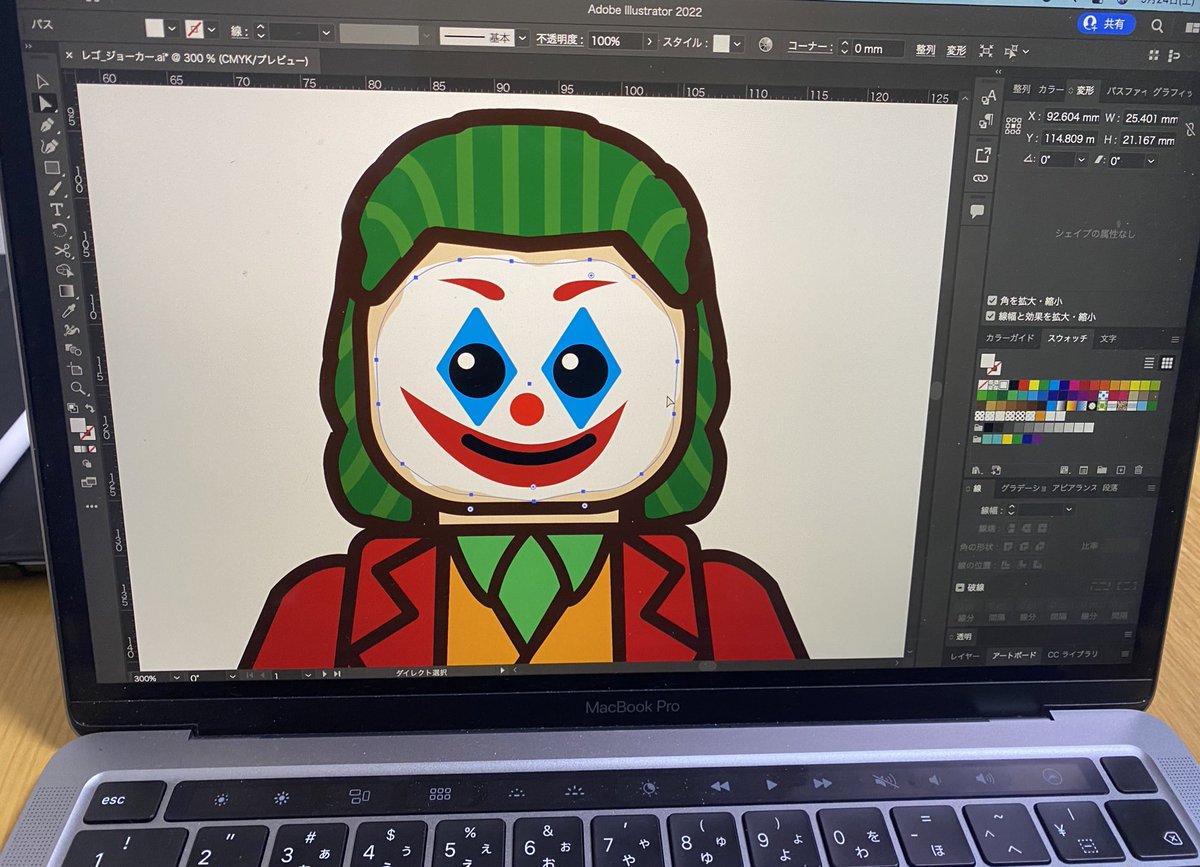This screenshot has width=1200, height=867.
Task: Click the fill swatch in Swatches panel
Action: point(987,362)
